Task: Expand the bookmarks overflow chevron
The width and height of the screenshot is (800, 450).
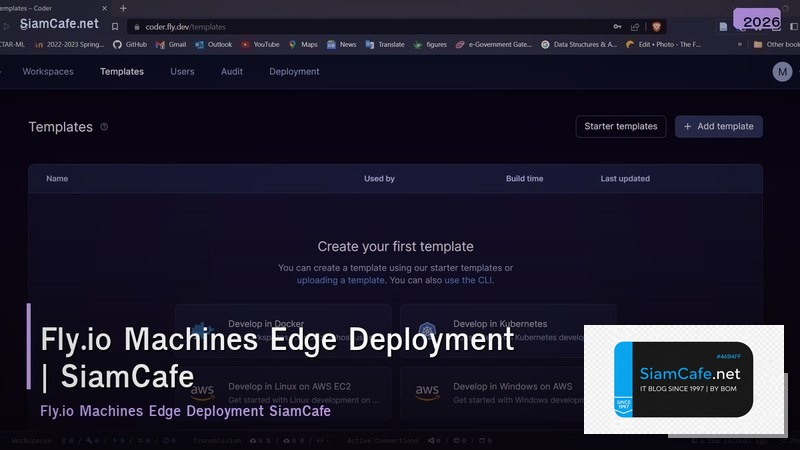Action: point(739,44)
